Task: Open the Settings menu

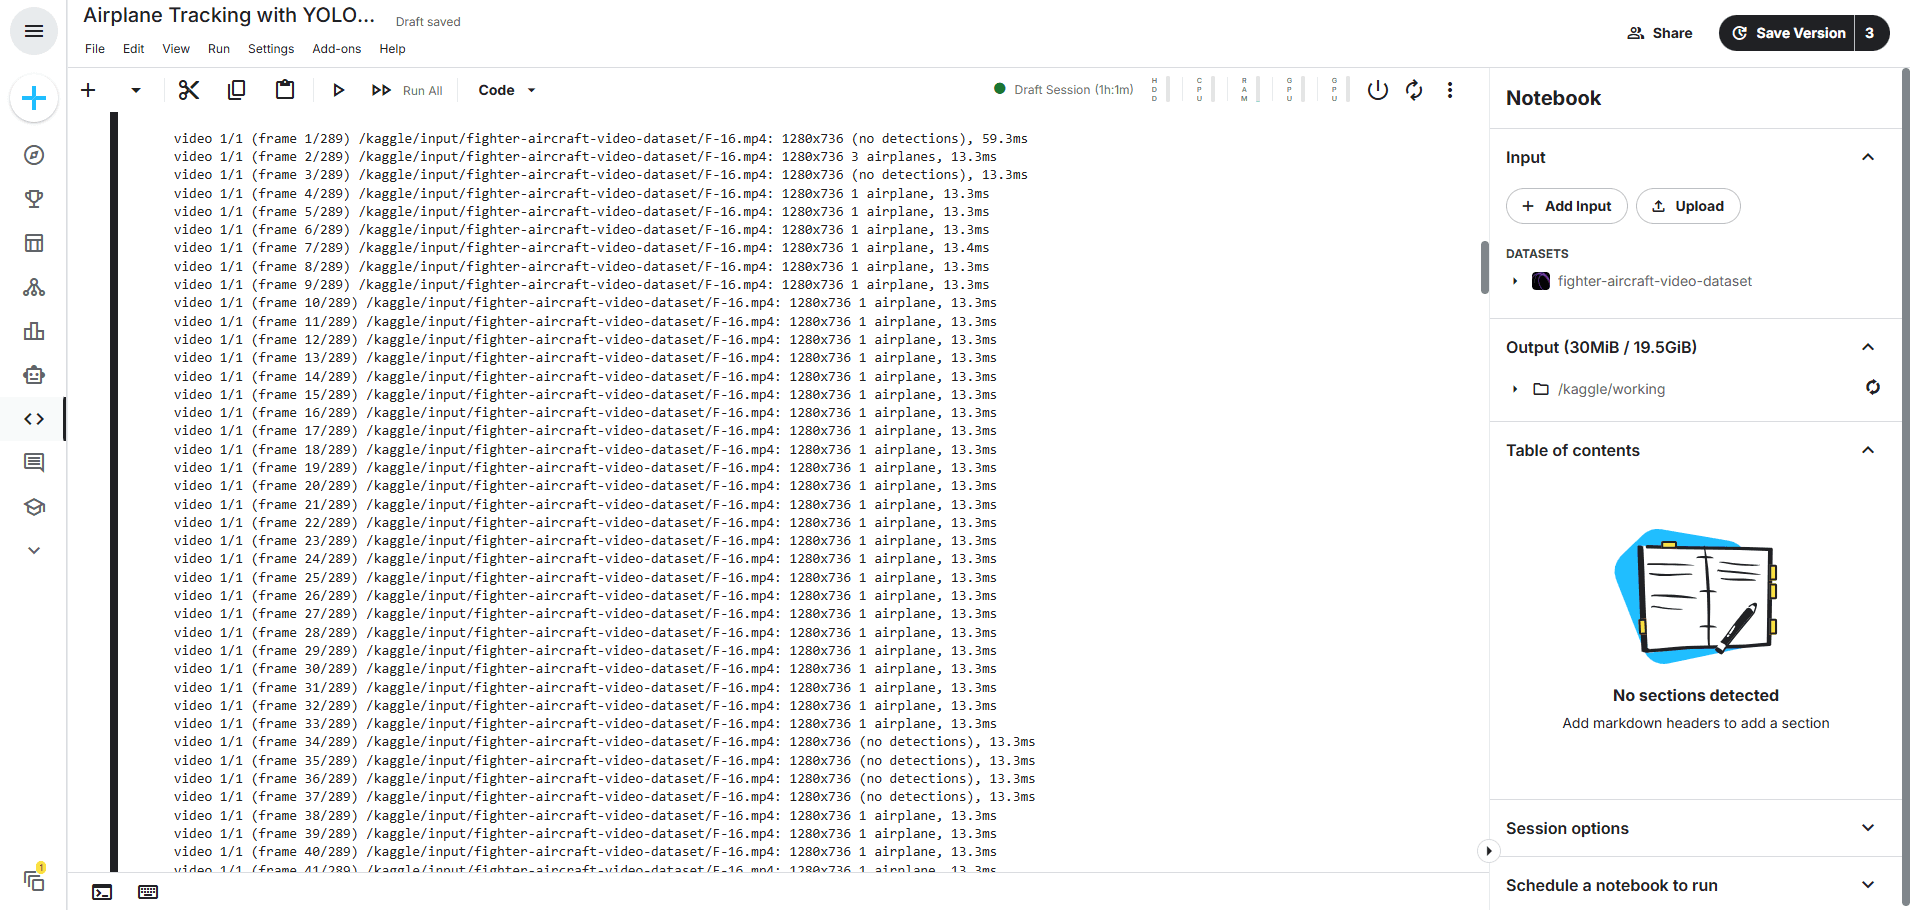Action: pyautogui.click(x=271, y=48)
